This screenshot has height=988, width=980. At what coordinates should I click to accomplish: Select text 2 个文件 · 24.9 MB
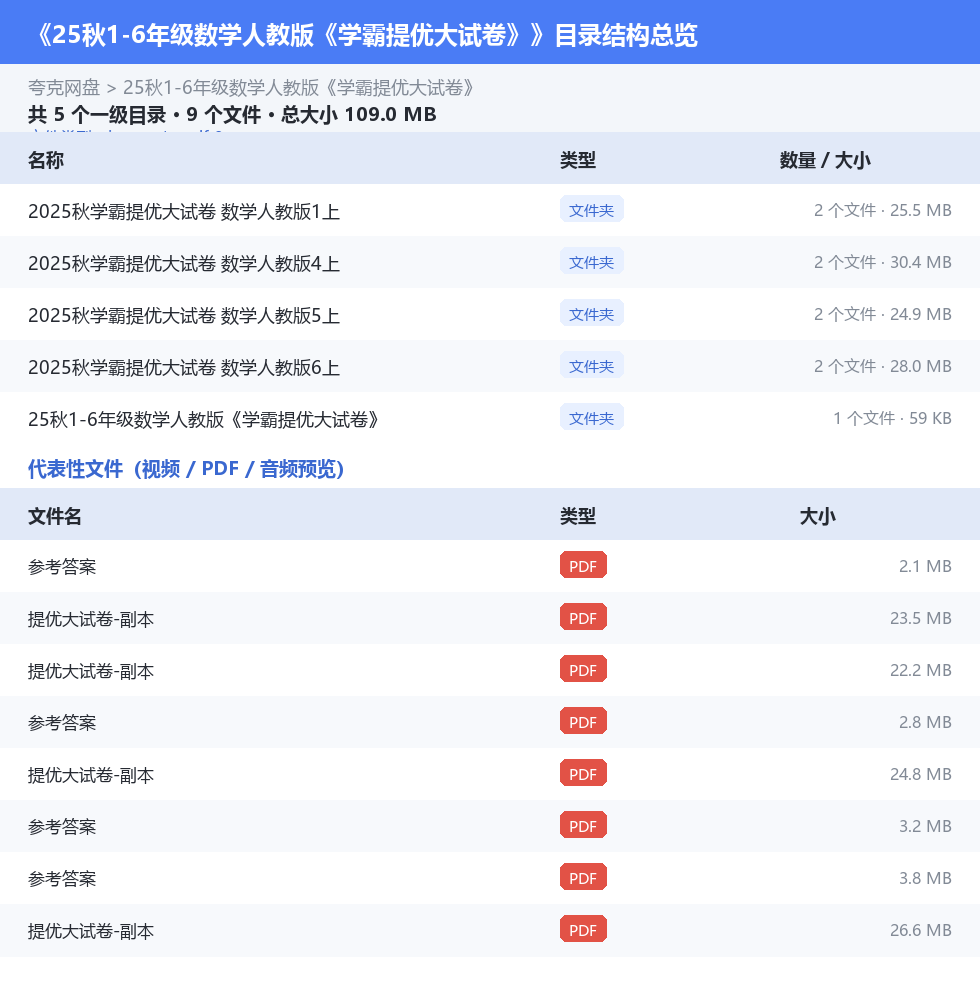pos(882,314)
